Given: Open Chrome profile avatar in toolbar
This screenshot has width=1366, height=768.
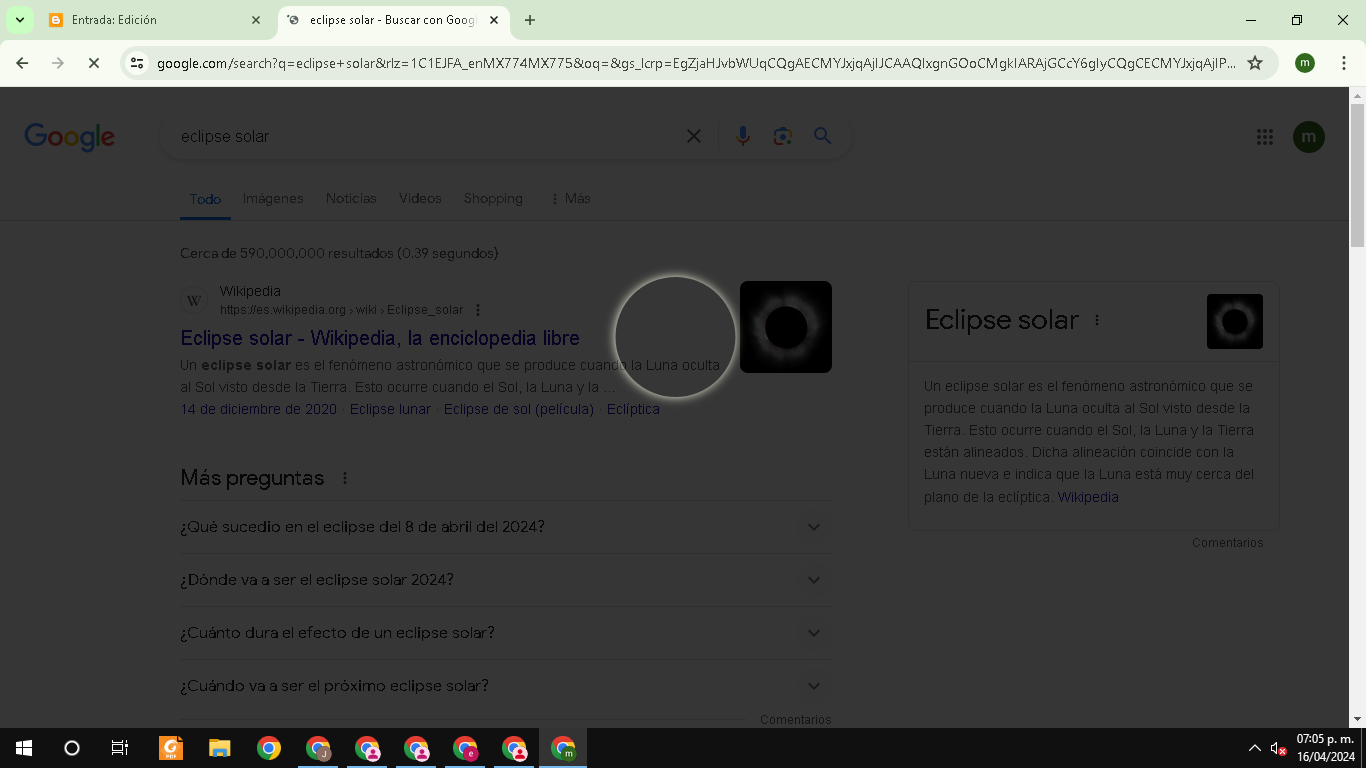Looking at the screenshot, I should pos(1304,63).
